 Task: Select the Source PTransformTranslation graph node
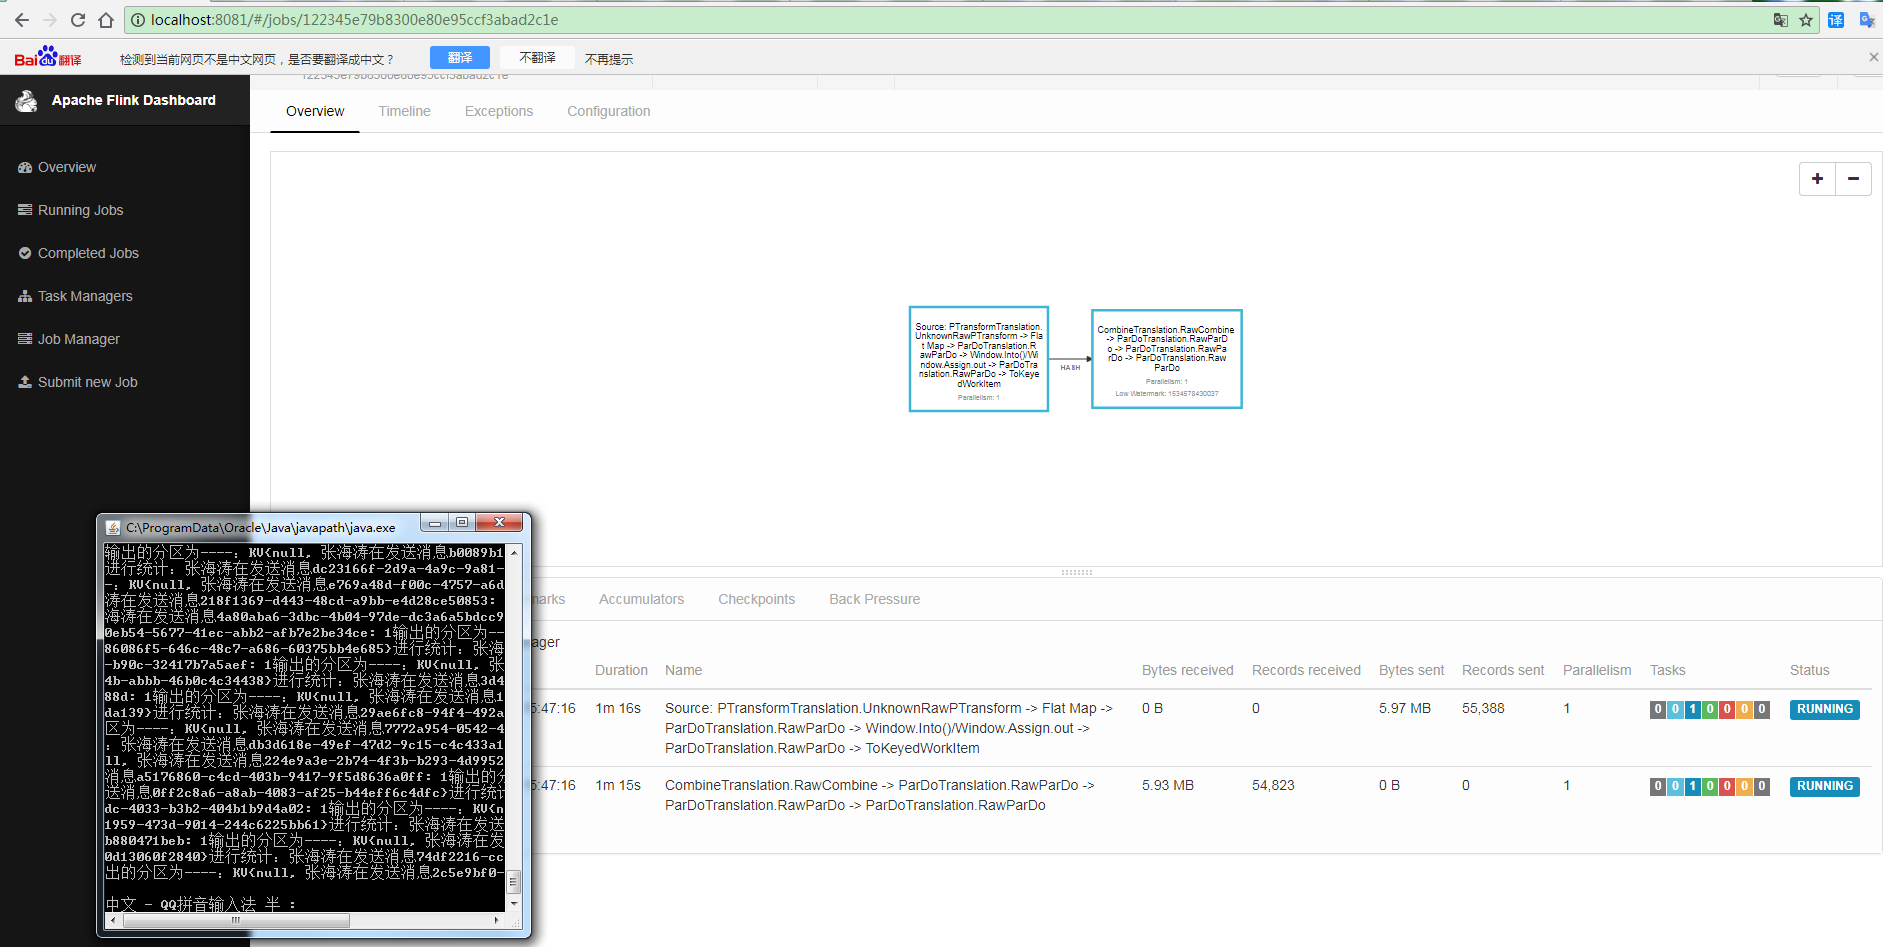click(x=979, y=359)
